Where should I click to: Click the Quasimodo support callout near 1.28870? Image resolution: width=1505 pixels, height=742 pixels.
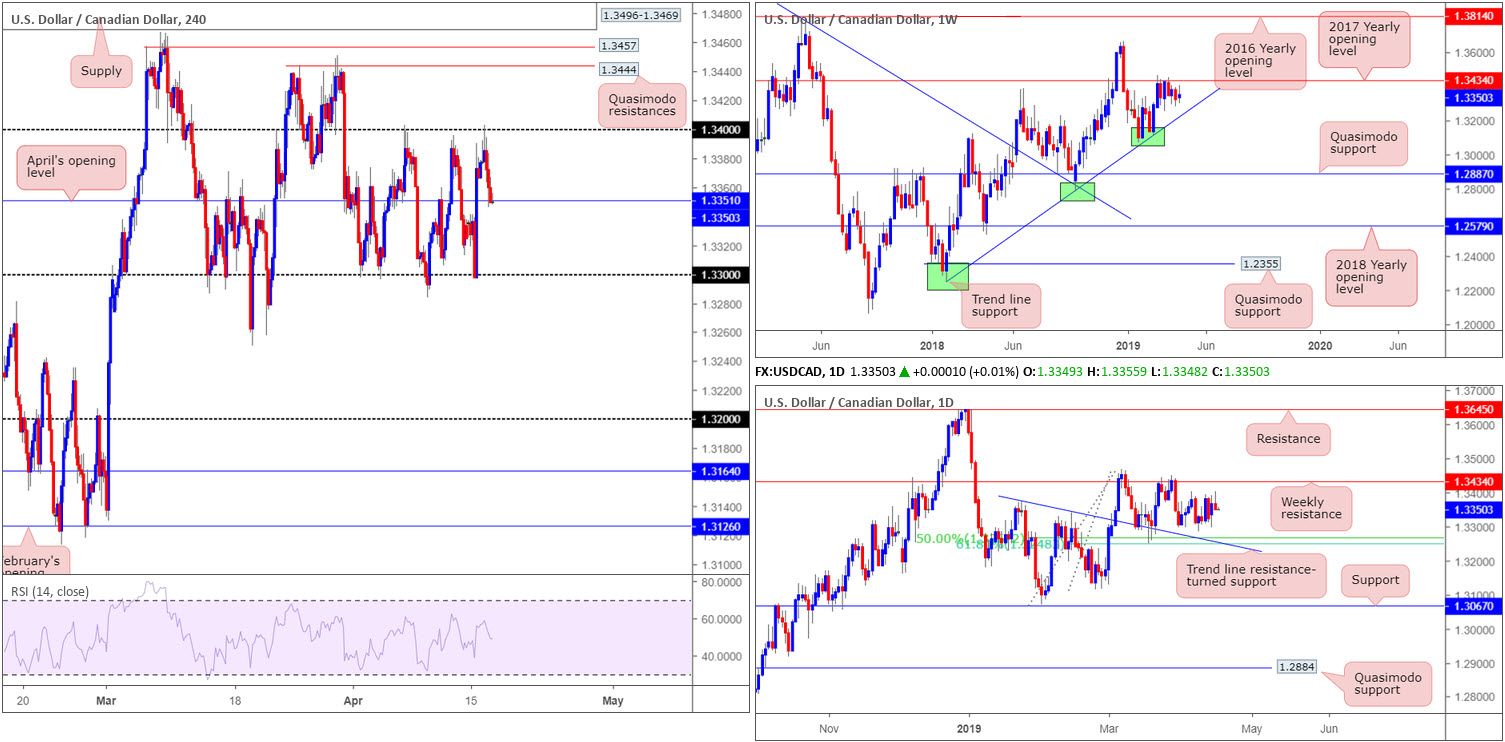1364,142
